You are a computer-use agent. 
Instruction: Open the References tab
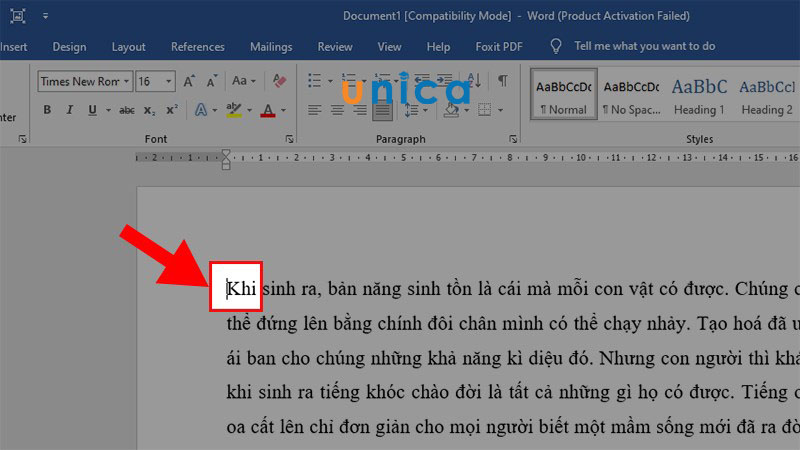pos(197,46)
